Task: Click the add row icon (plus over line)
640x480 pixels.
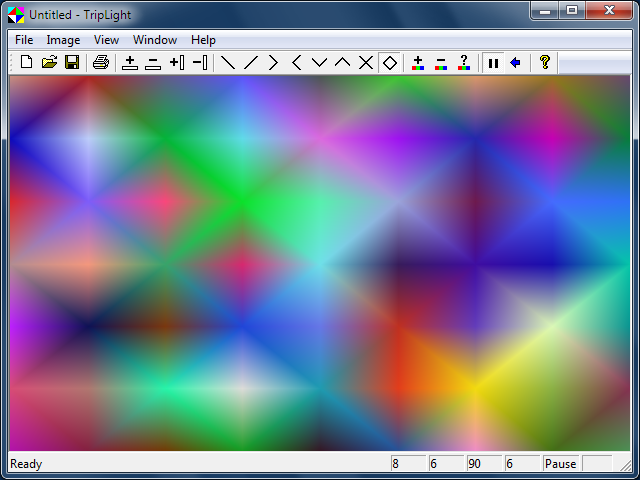Action: point(130,63)
